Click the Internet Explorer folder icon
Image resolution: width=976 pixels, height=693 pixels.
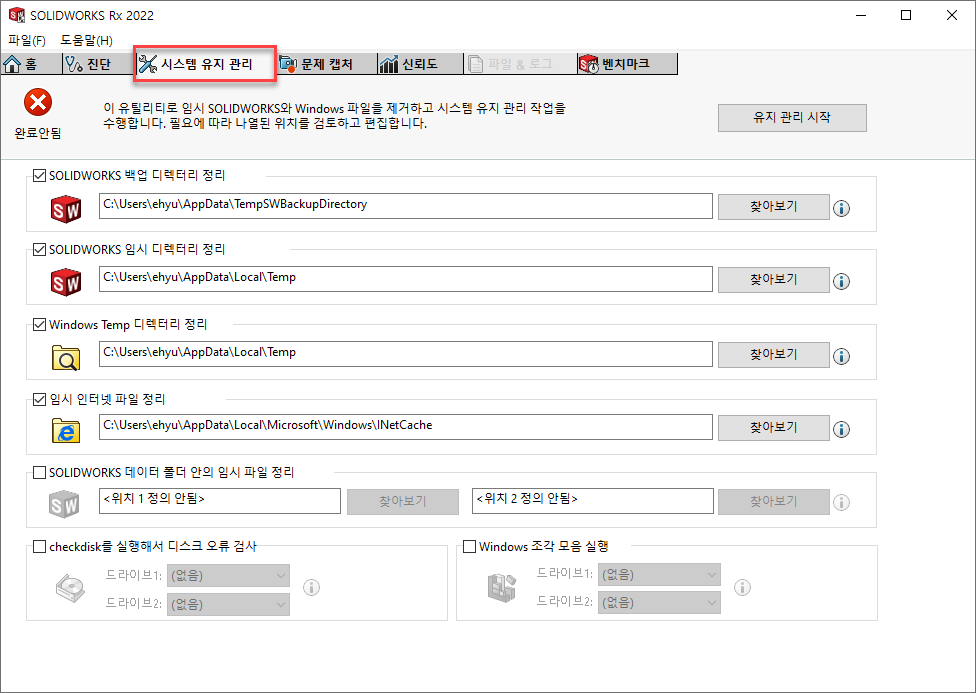tap(66, 431)
